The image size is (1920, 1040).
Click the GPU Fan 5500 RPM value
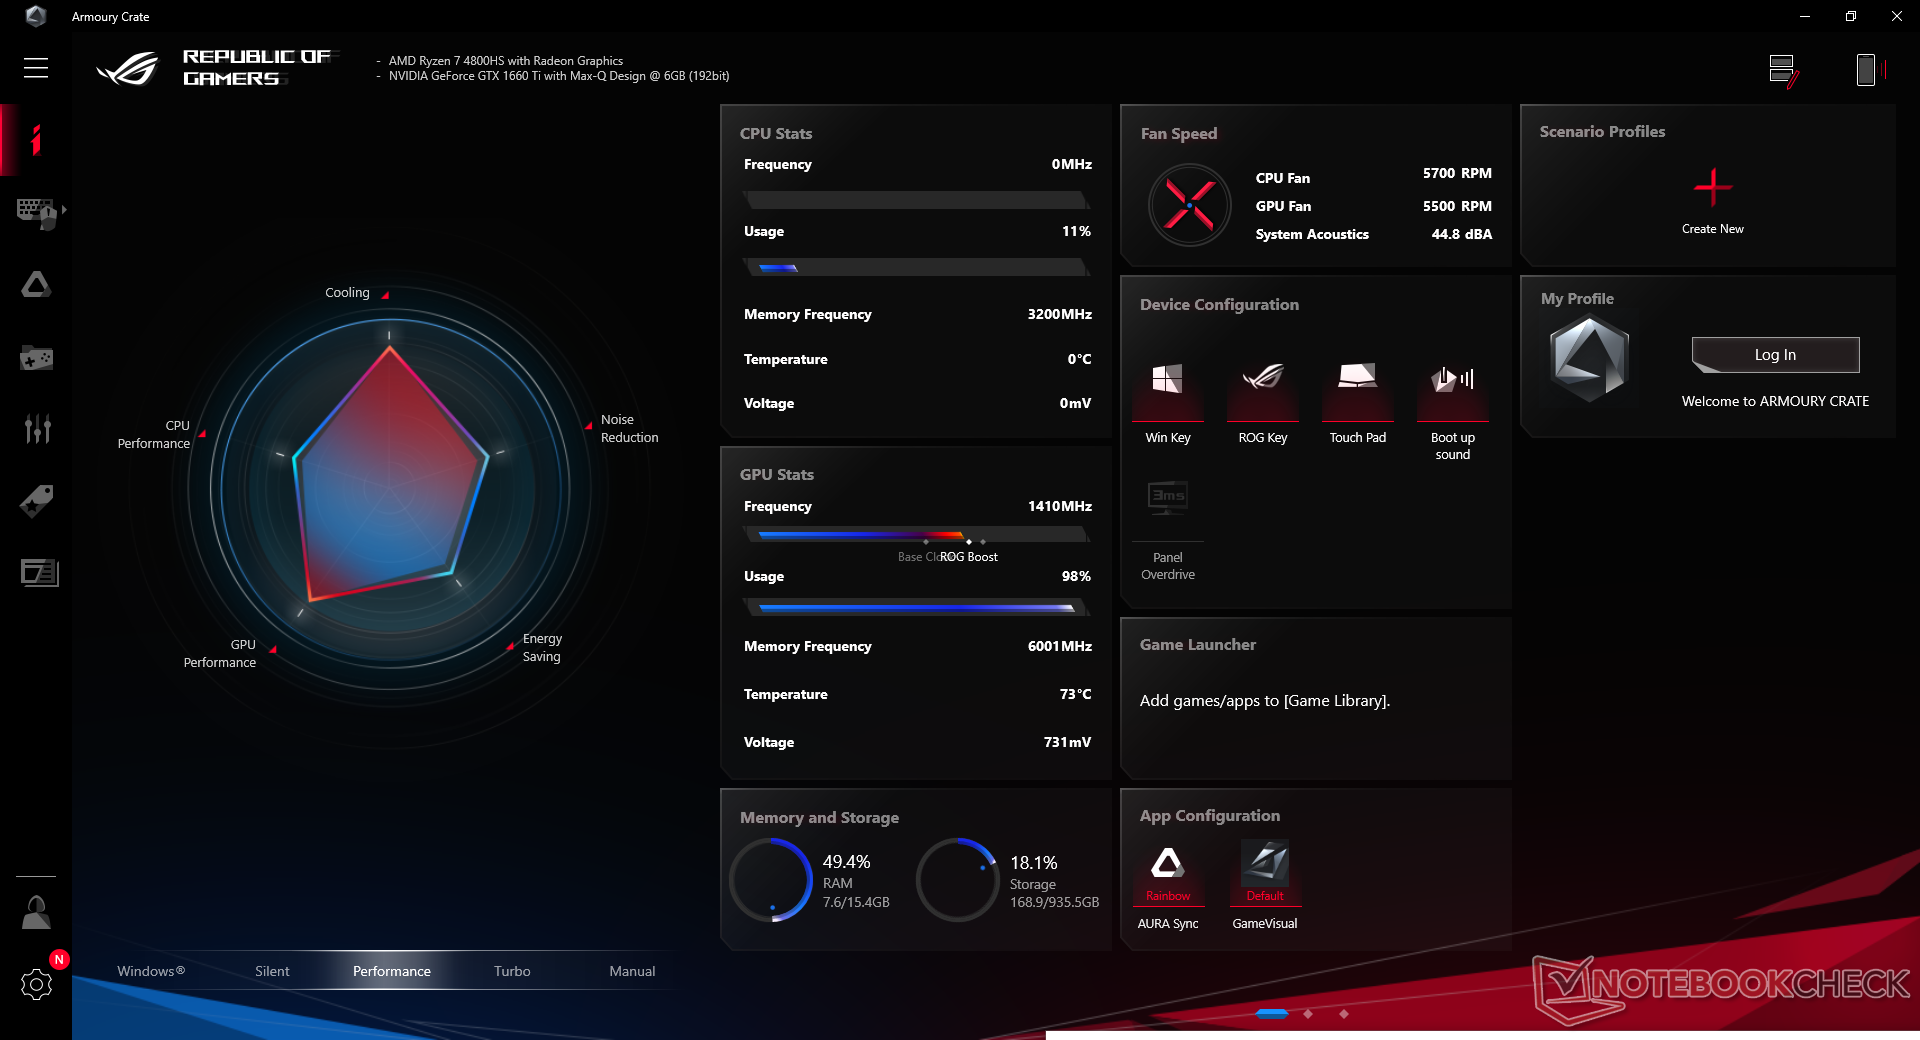(1457, 206)
